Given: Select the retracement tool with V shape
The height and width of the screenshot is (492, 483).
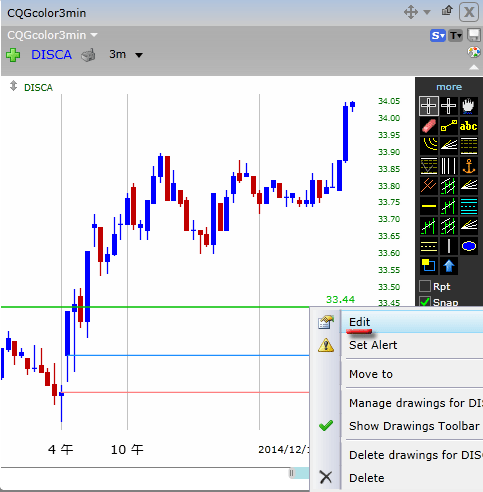Looking at the screenshot, I should tap(428, 166).
